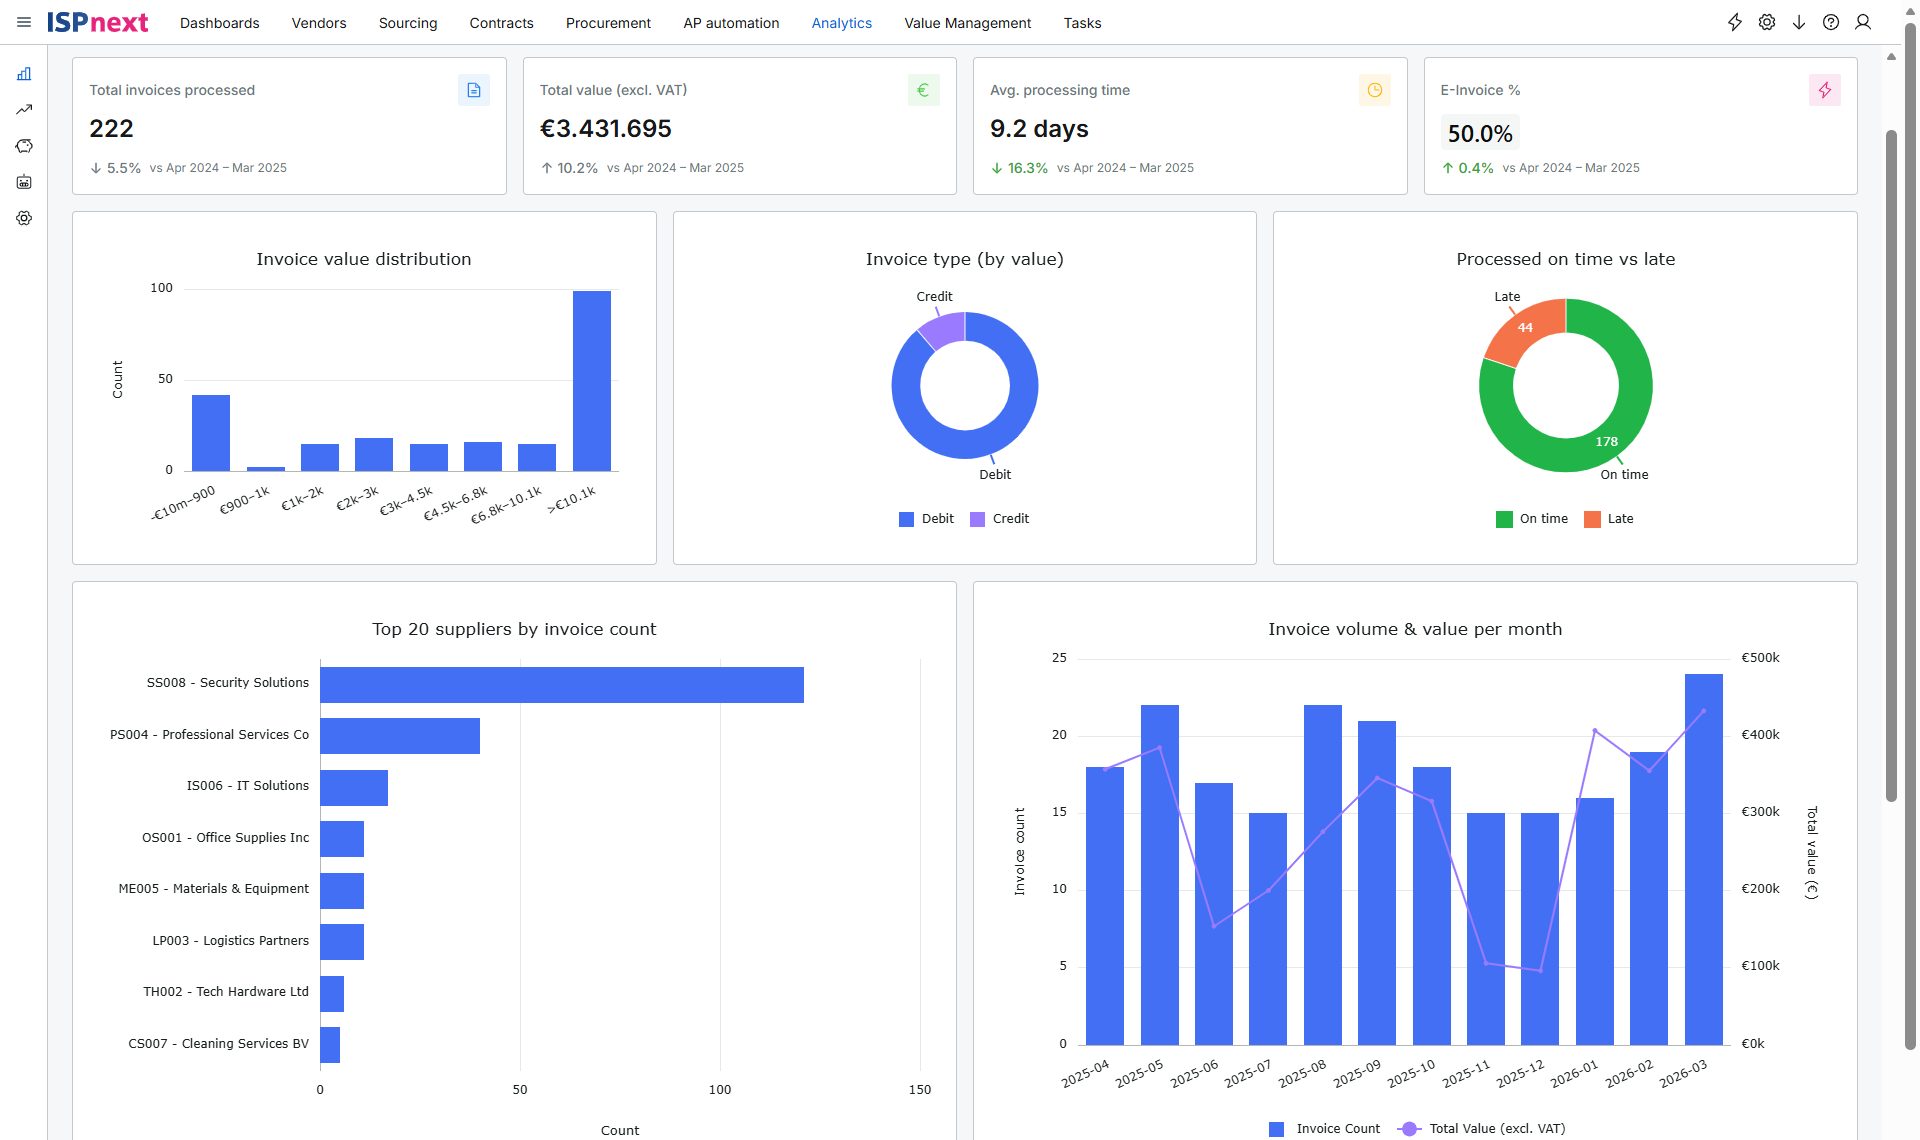This screenshot has width=1920, height=1140.
Task: Toggle Debit series in invoice type legend
Action: pos(926,519)
